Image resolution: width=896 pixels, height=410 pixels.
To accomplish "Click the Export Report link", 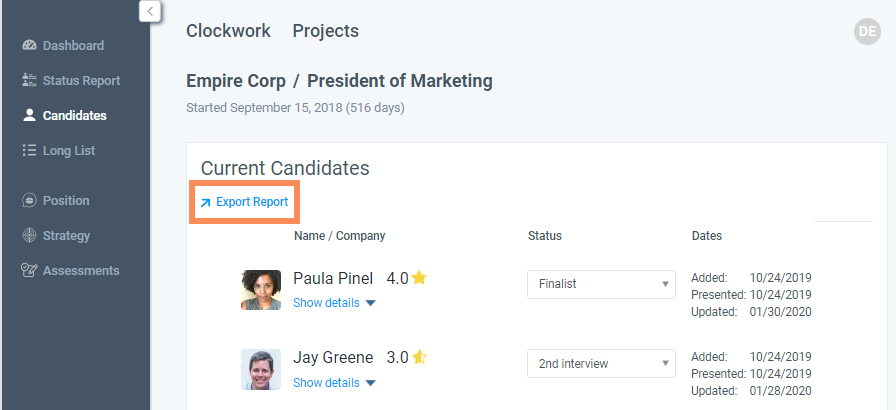I will (x=245, y=202).
